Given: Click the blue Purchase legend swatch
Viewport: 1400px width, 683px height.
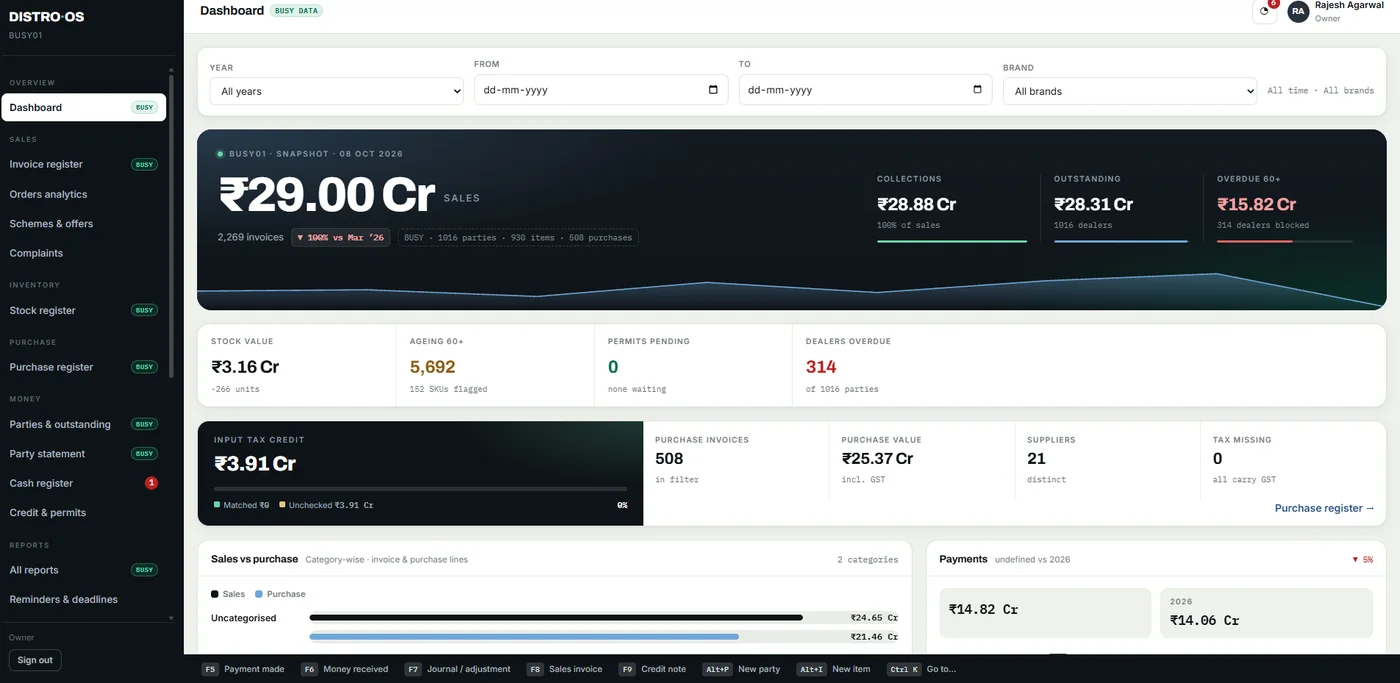Looking at the screenshot, I should click(x=258, y=594).
